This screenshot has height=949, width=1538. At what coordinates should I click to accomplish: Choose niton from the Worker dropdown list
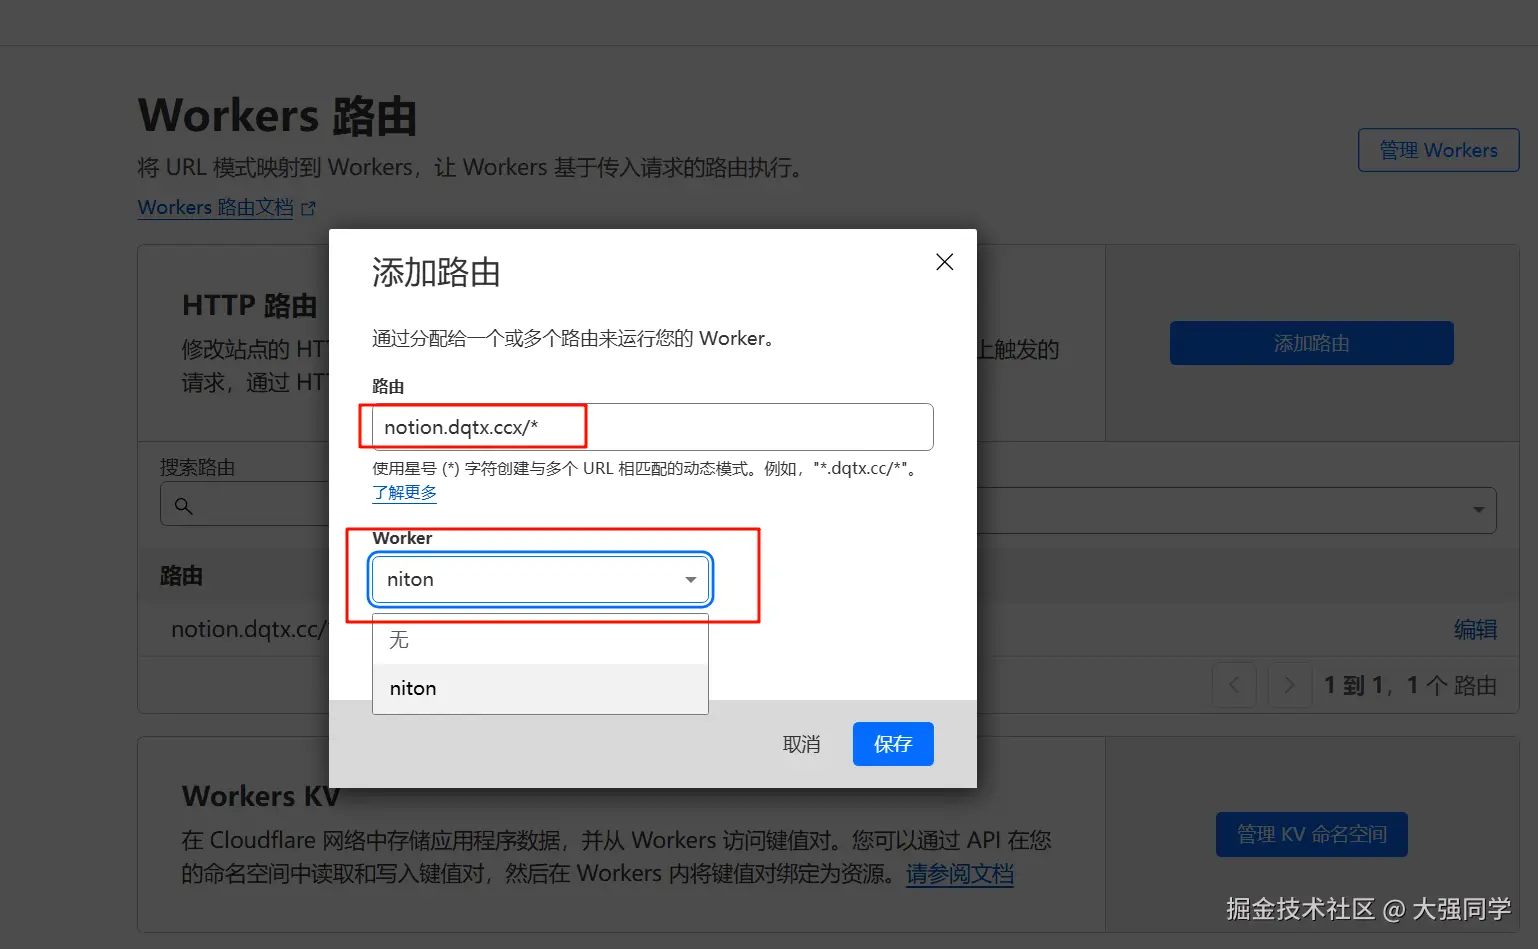540,688
